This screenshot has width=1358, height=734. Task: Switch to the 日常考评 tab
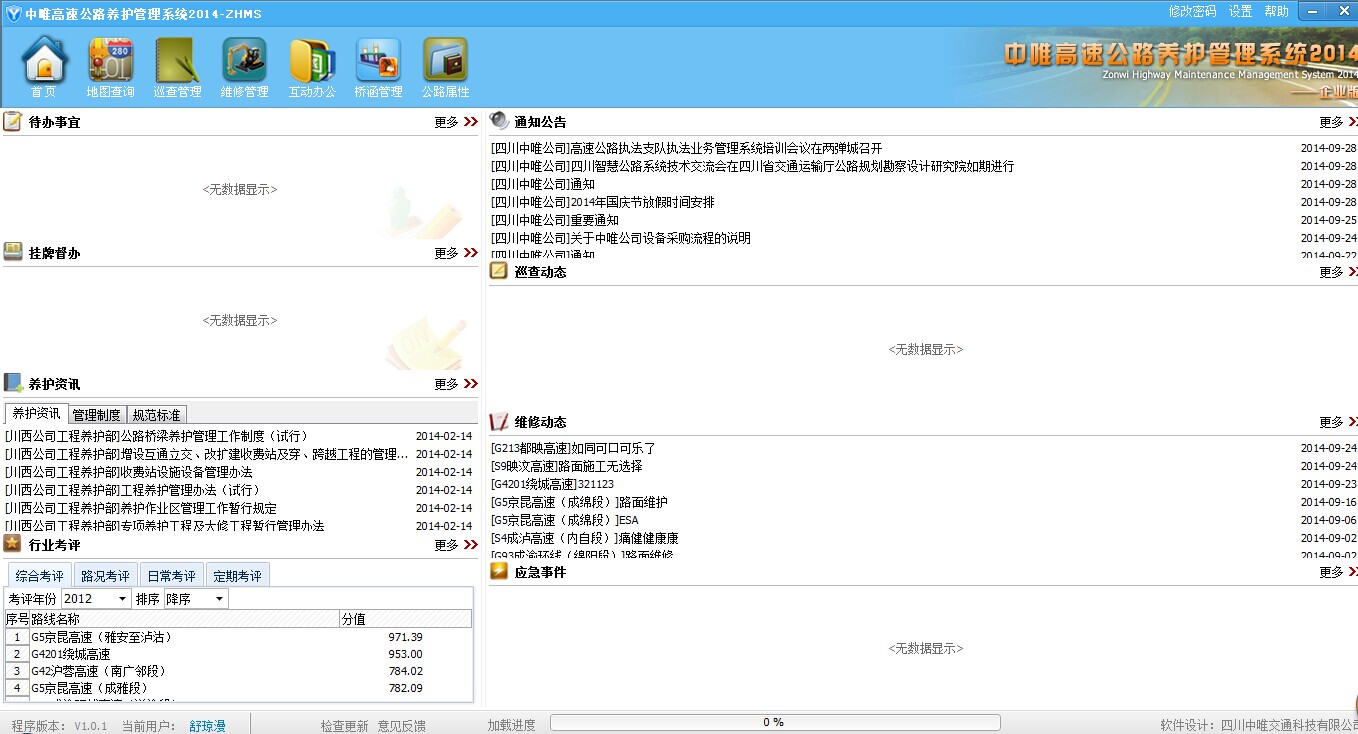click(x=172, y=576)
